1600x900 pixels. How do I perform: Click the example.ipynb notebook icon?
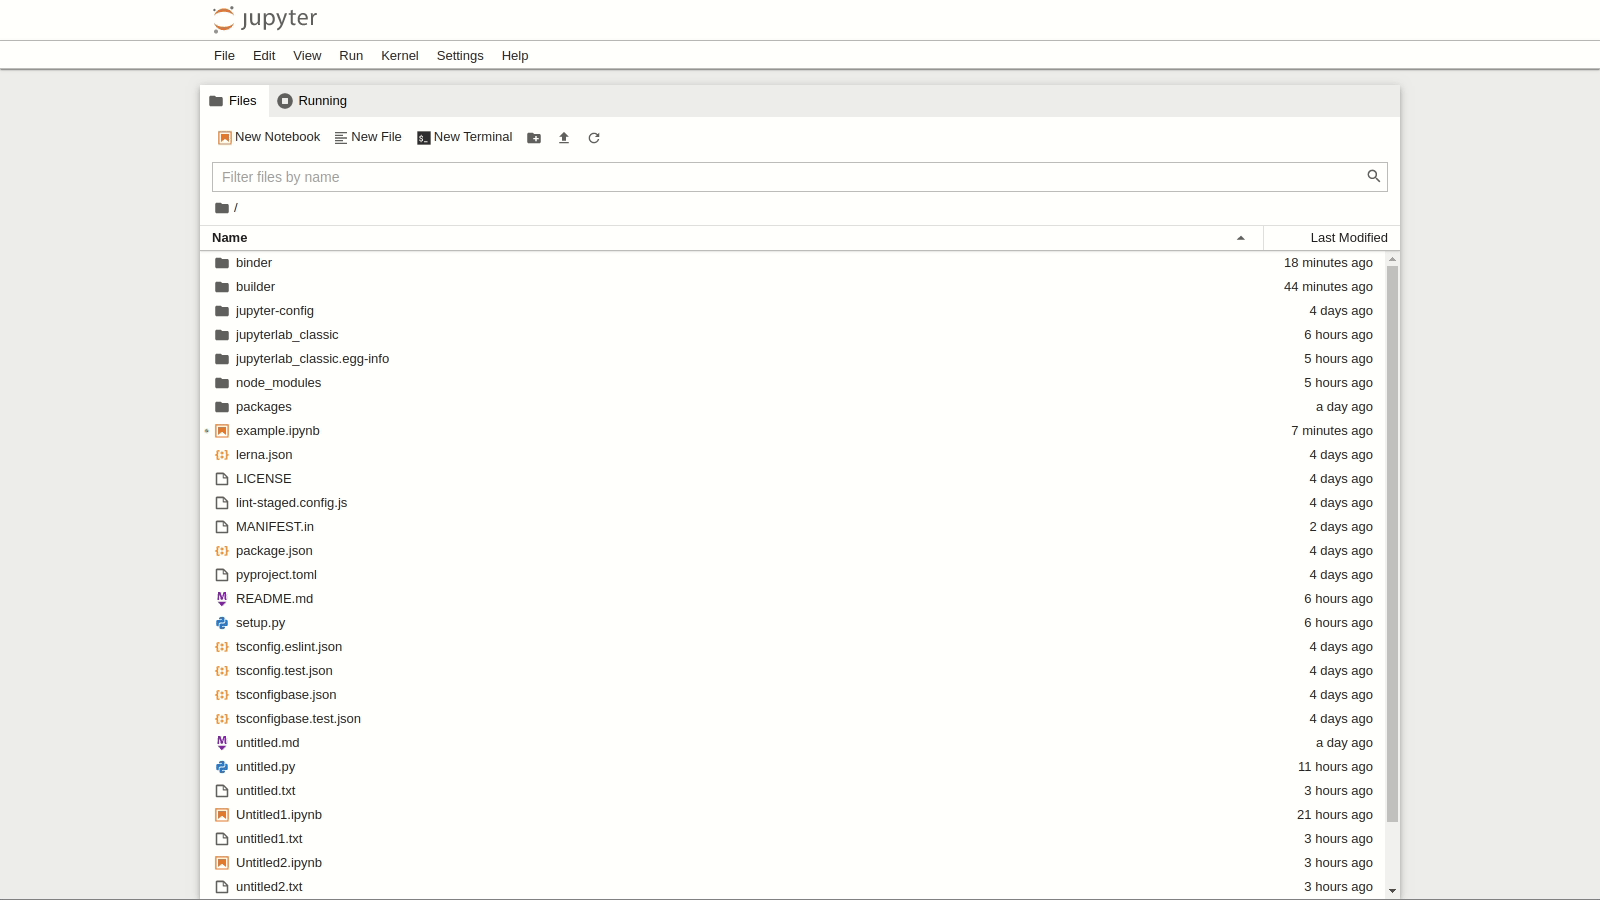tap(222, 431)
